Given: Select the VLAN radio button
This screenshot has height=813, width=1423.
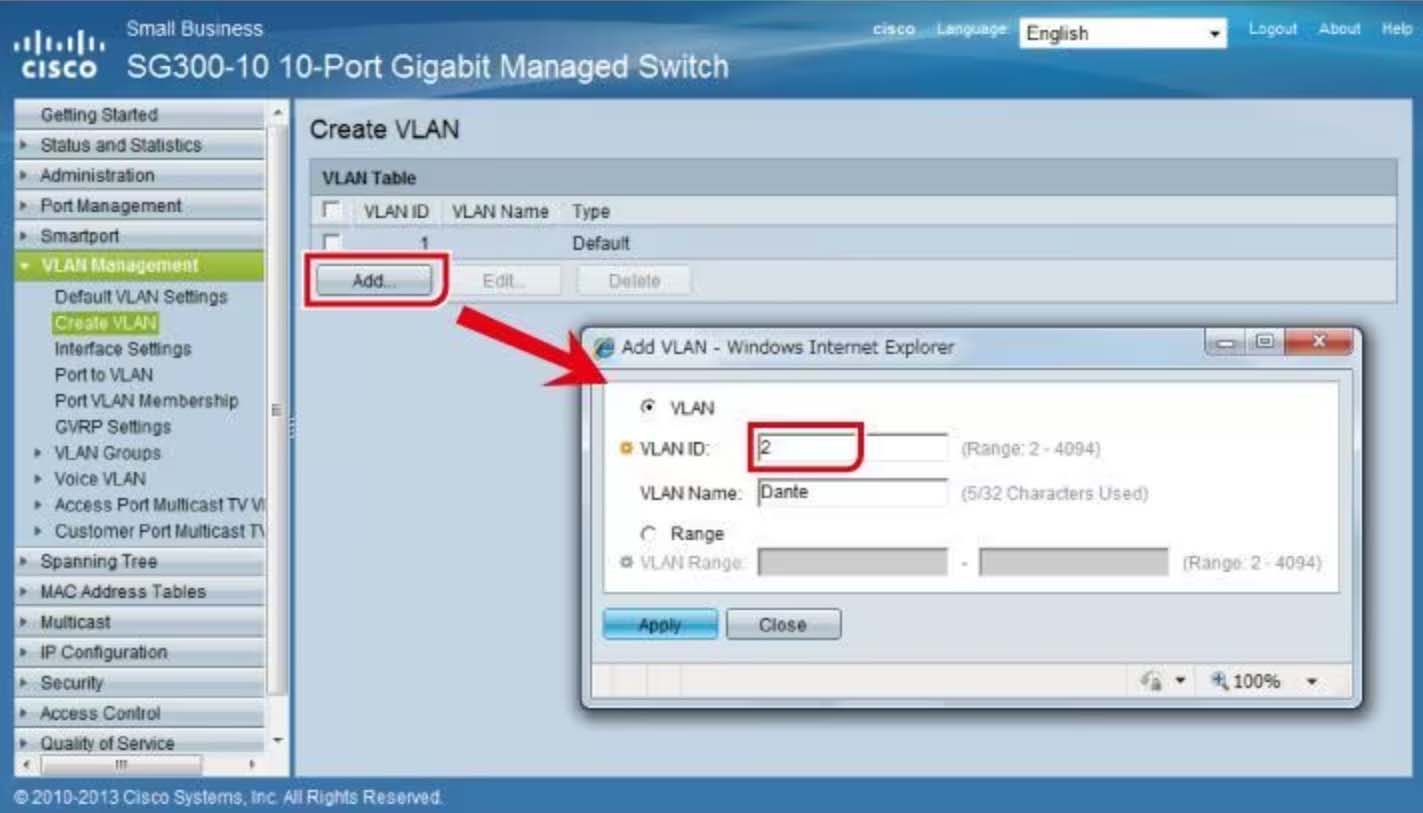Looking at the screenshot, I should (648, 407).
